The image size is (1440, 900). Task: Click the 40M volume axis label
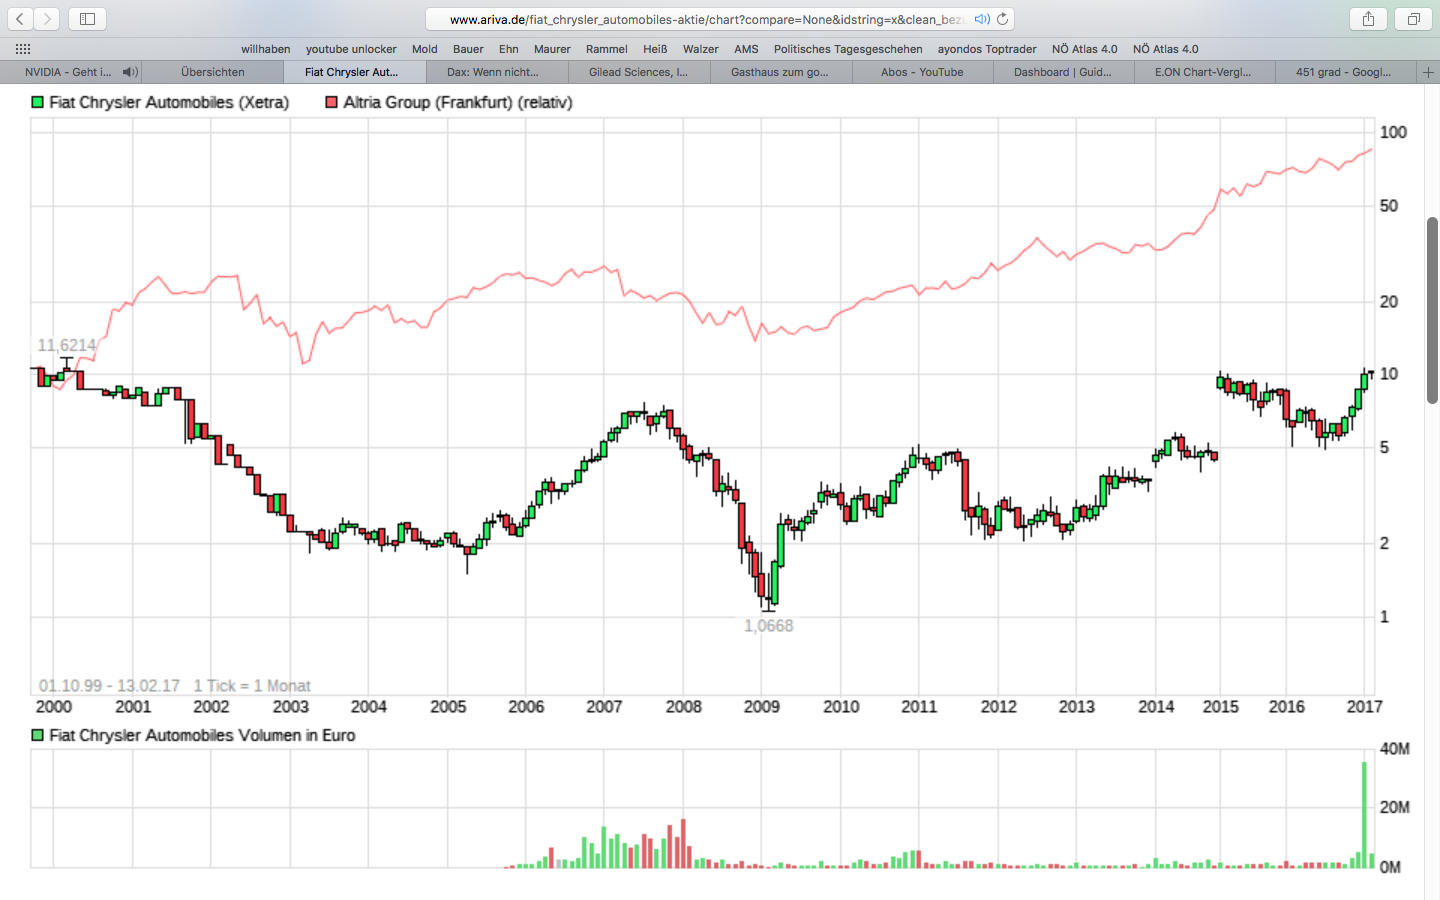click(x=1395, y=749)
